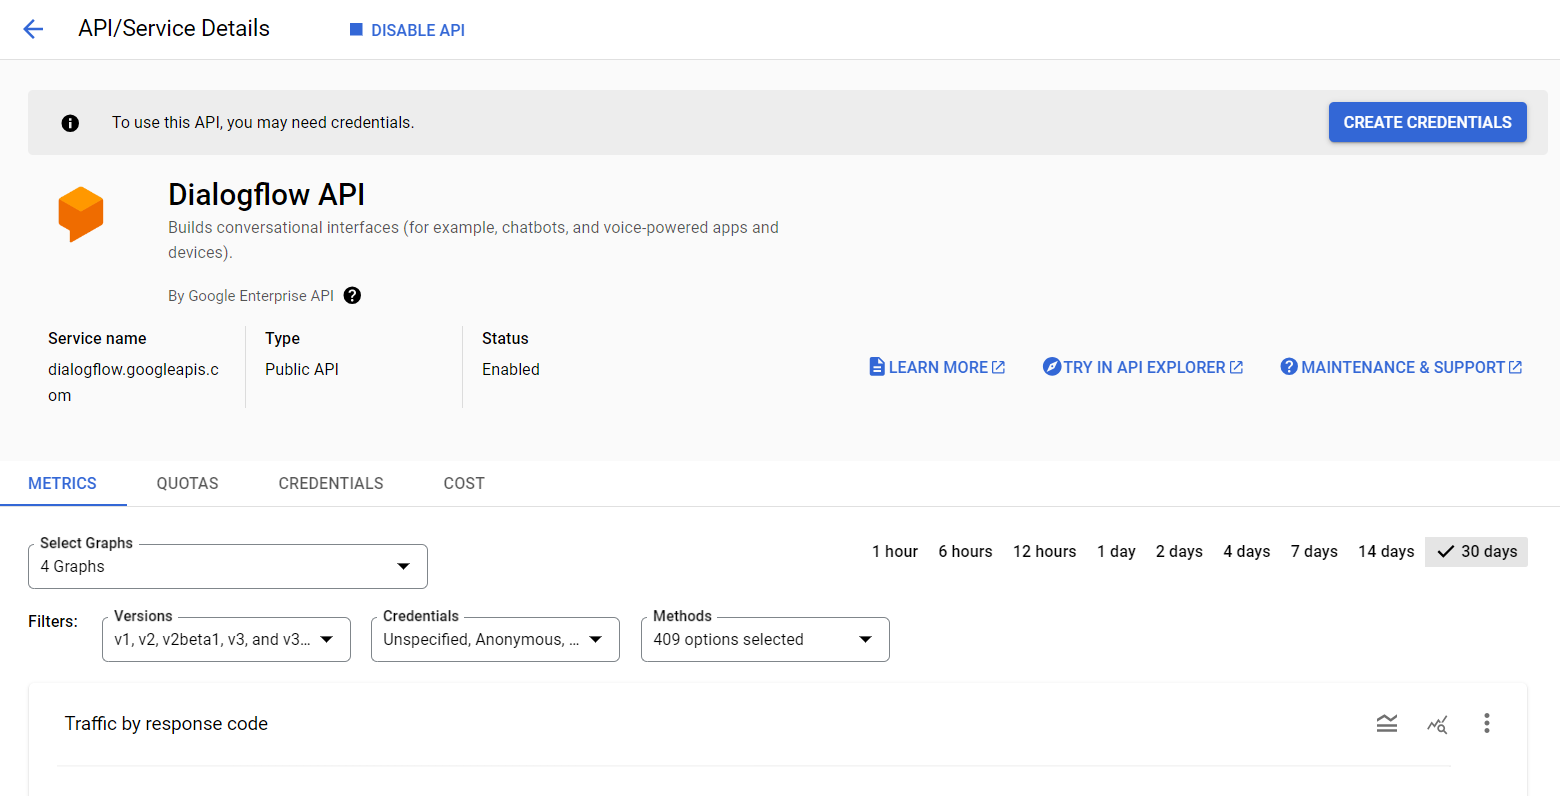Click the Disable API button
1560x796 pixels.
(x=407, y=30)
